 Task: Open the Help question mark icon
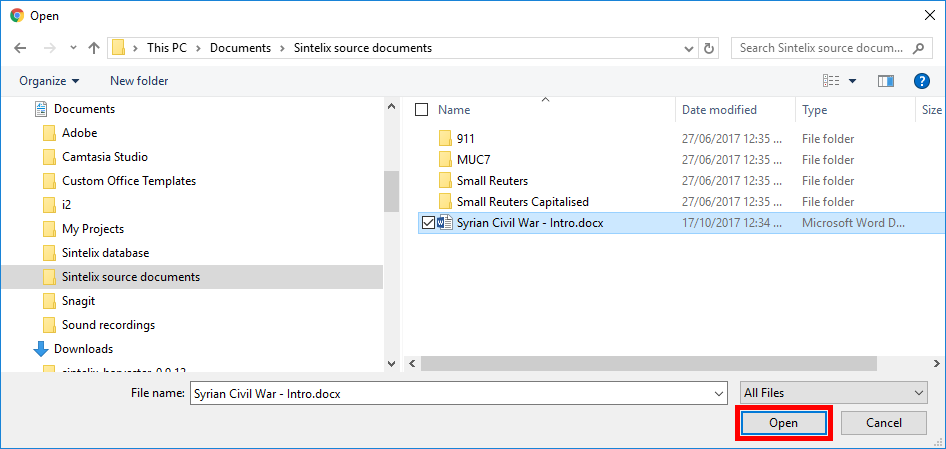[x=922, y=81]
